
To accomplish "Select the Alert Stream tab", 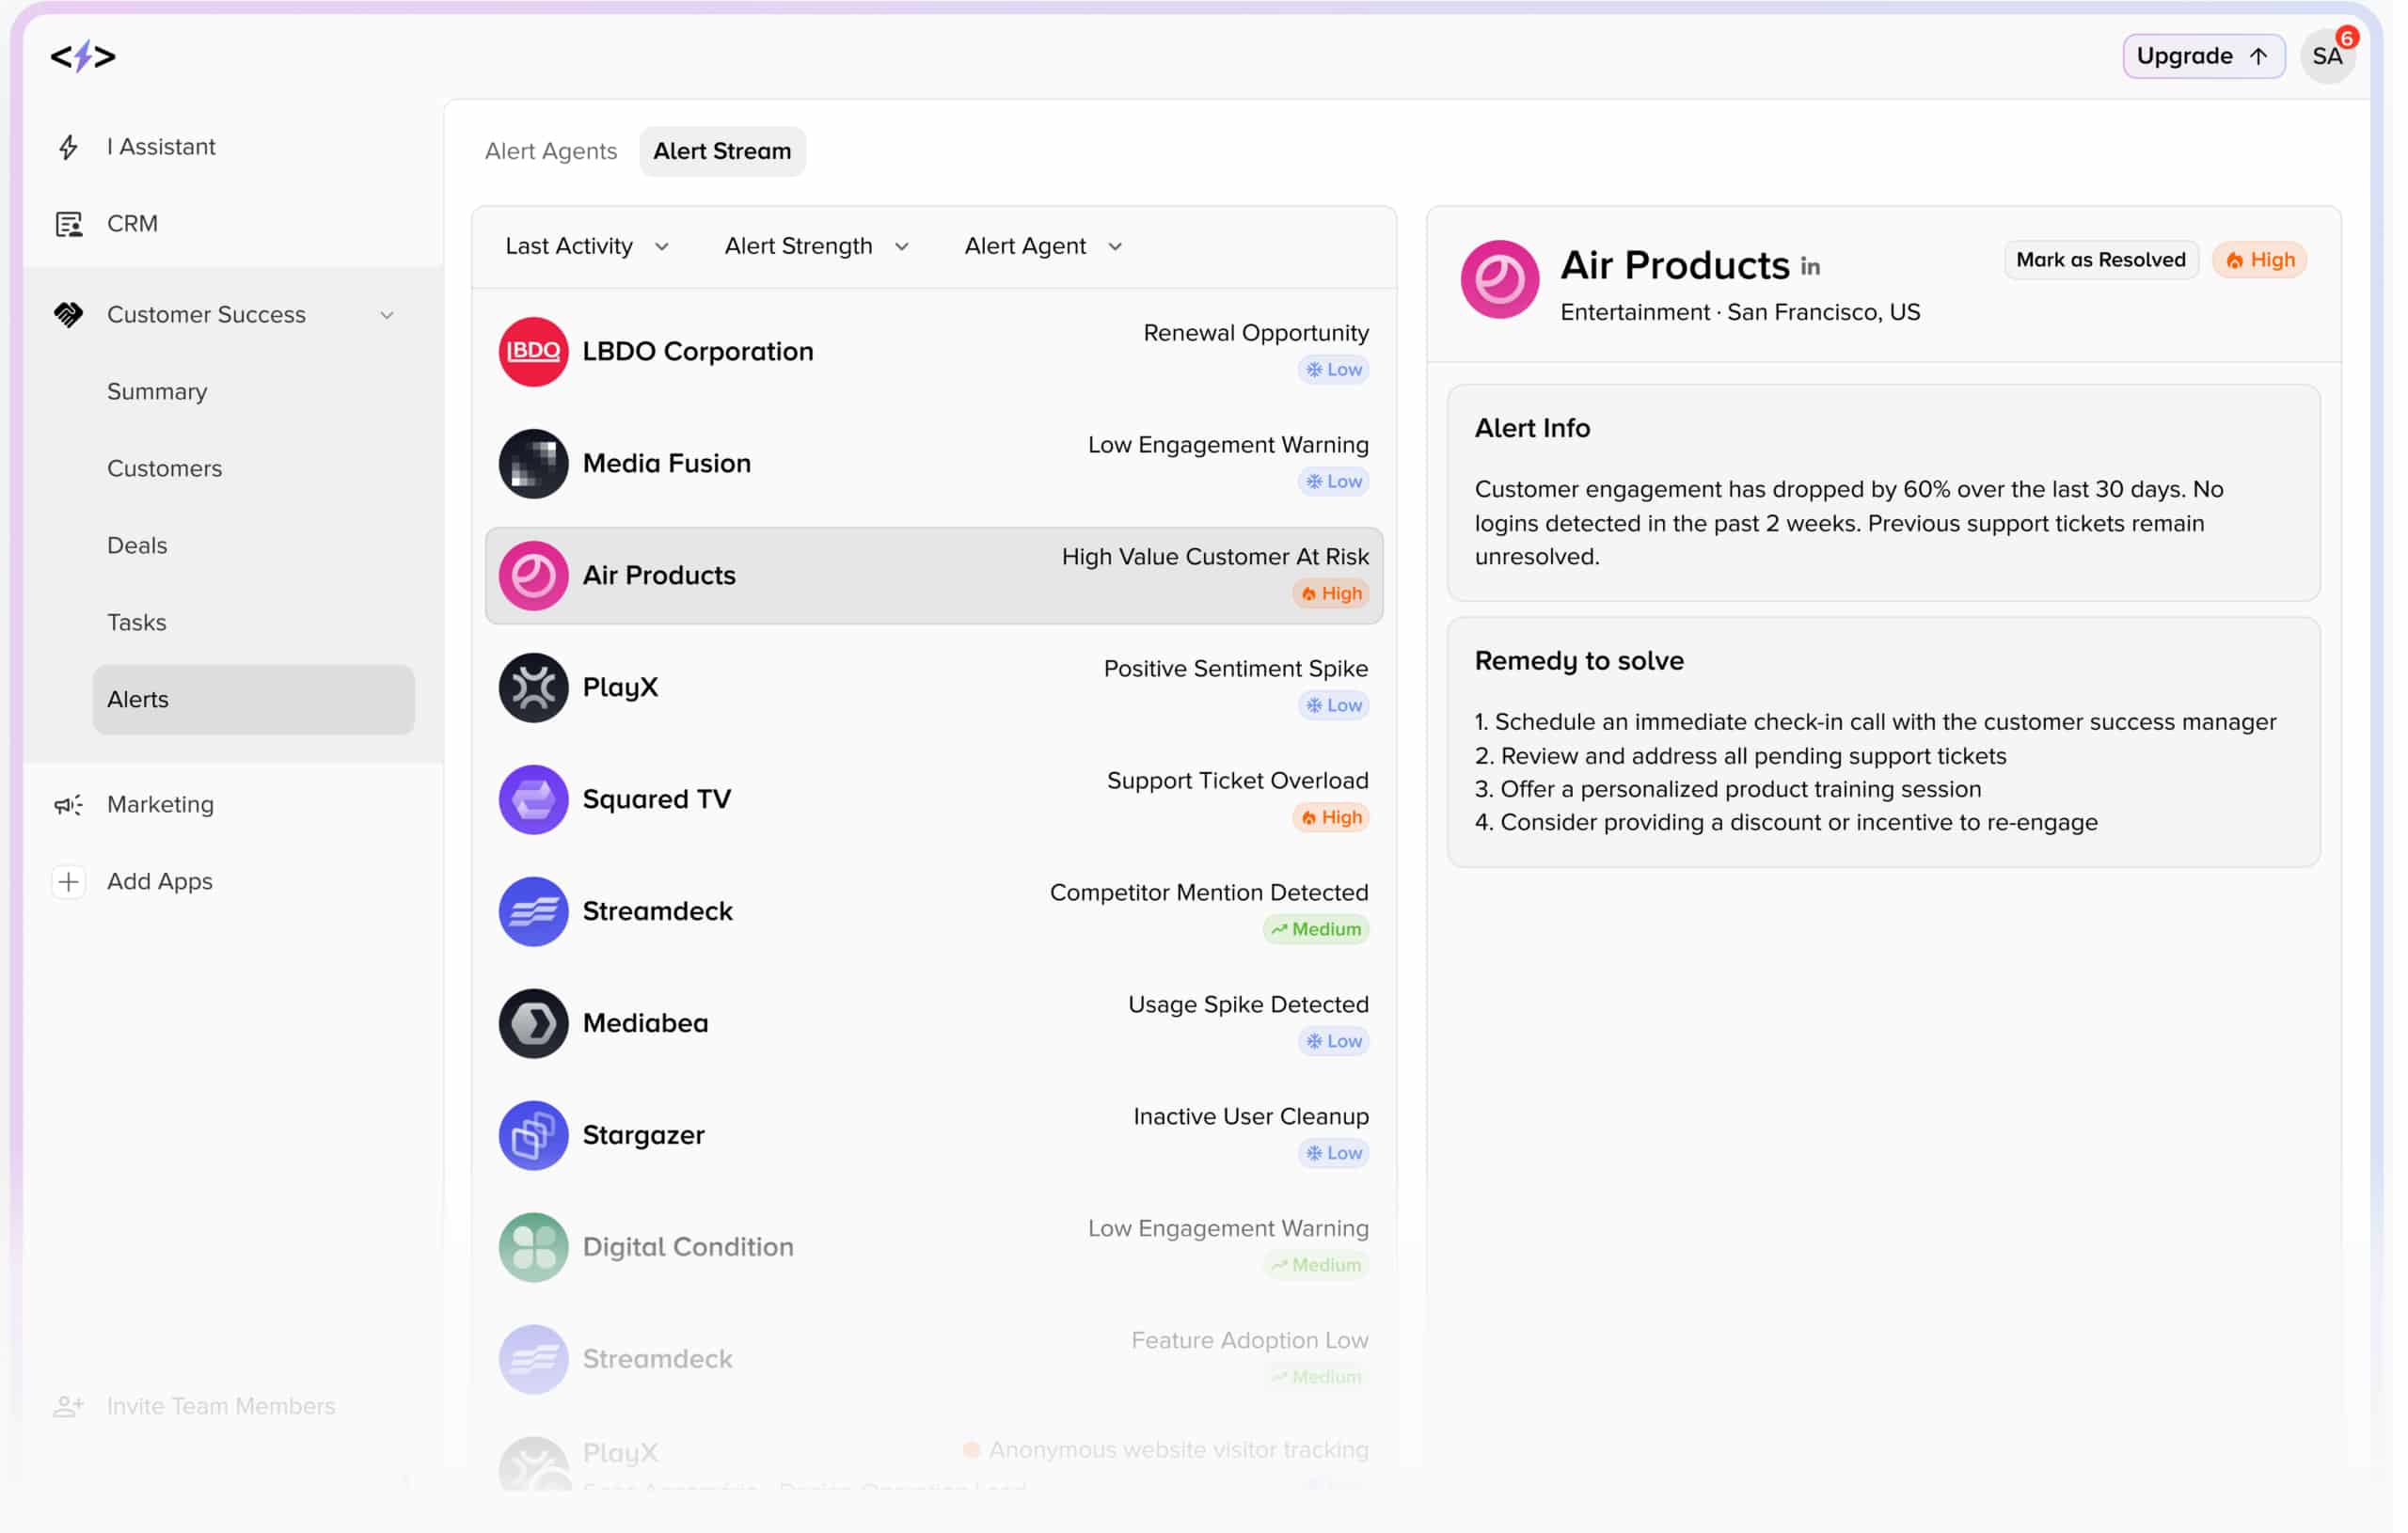I will (x=722, y=151).
